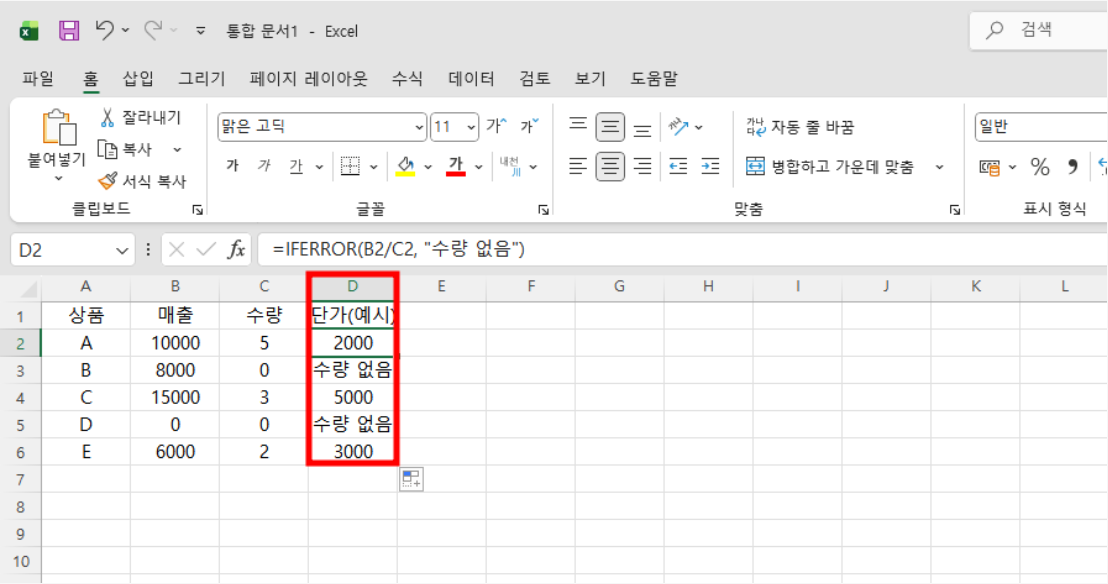
Task: Click the Increase Font Size icon
Action: [x=496, y=127]
